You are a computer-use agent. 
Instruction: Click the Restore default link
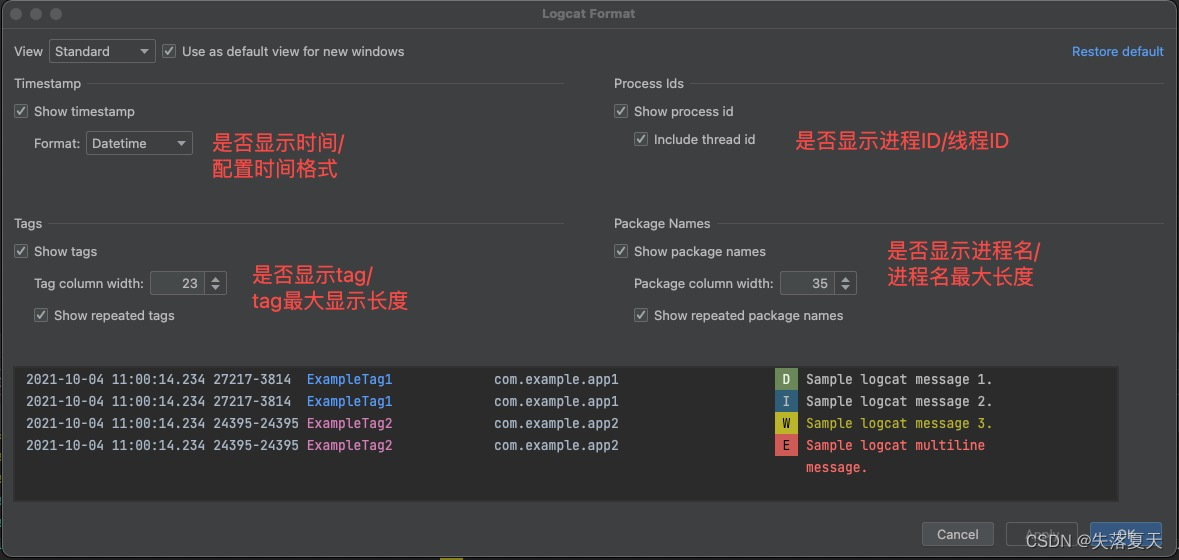1117,51
